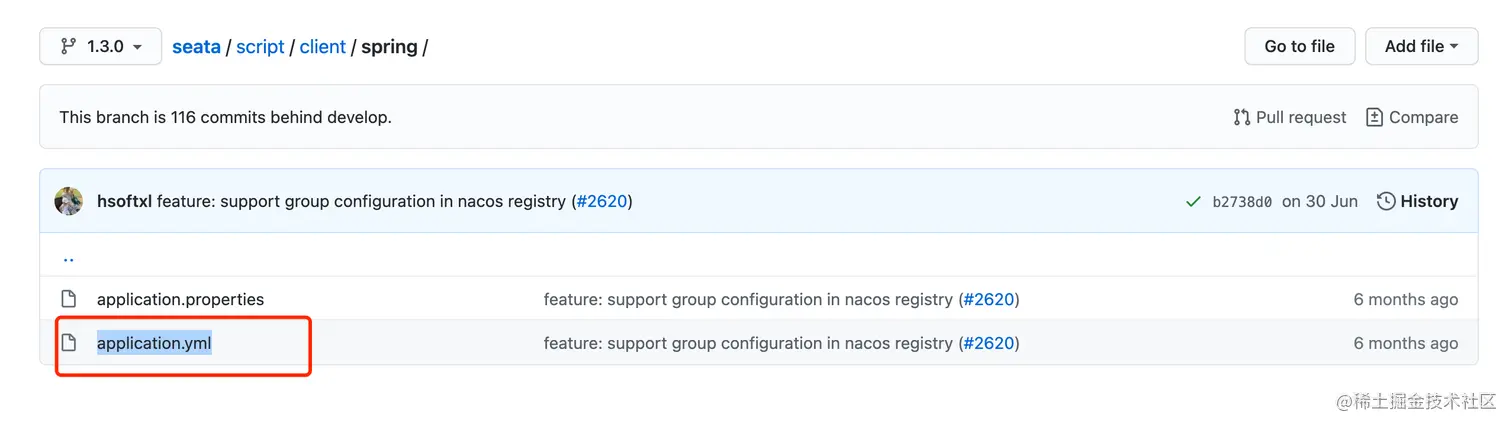Image resolution: width=1512 pixels, height=427 pixels.
Task: Open the Pull request link
Action: 1290,117
